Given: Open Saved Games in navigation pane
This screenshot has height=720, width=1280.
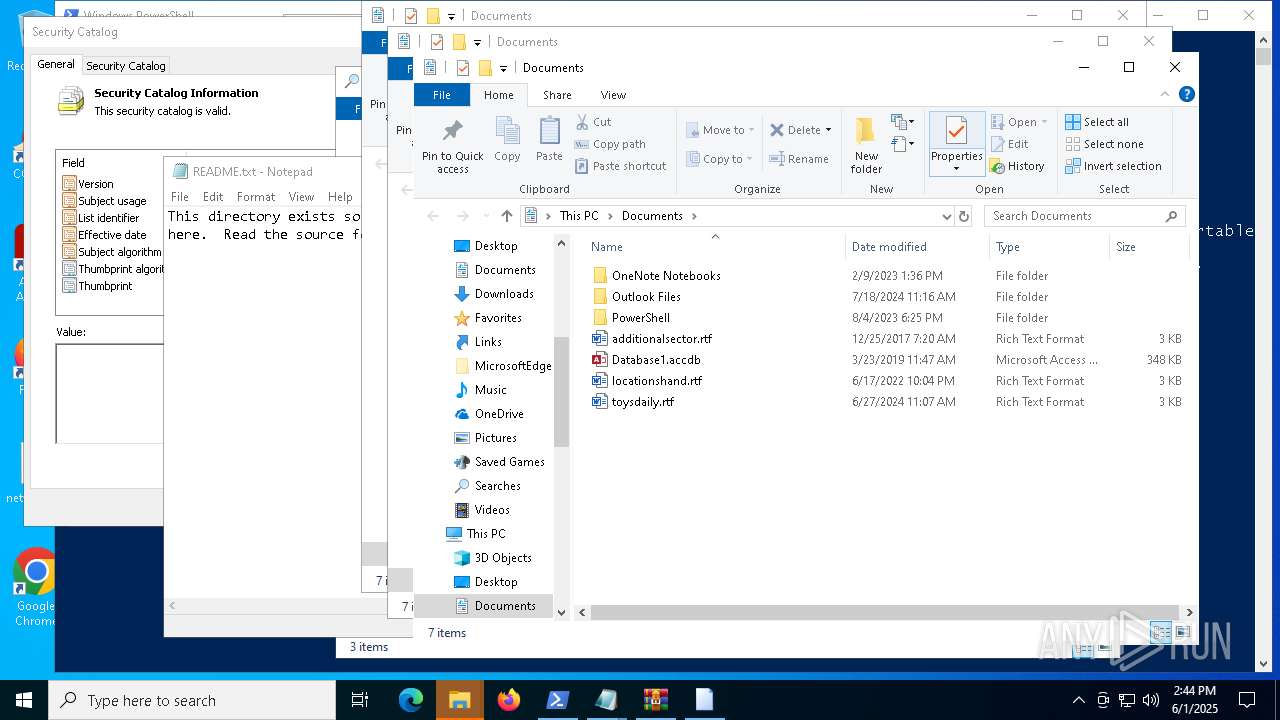Looking at the screenshot, I should 509,462.
